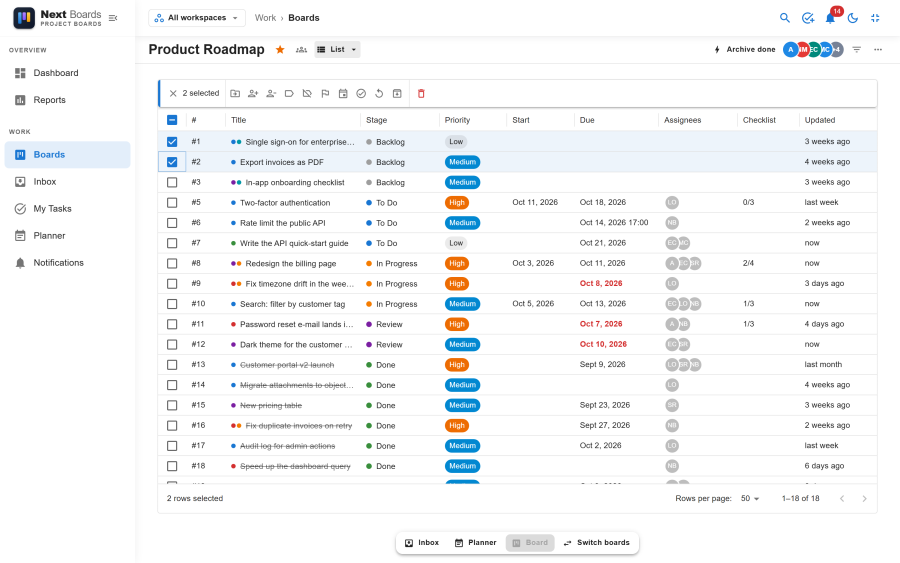
Task: Click the mark complete check-circle icon
Action: pyautogui.click(x=361, y=94)
